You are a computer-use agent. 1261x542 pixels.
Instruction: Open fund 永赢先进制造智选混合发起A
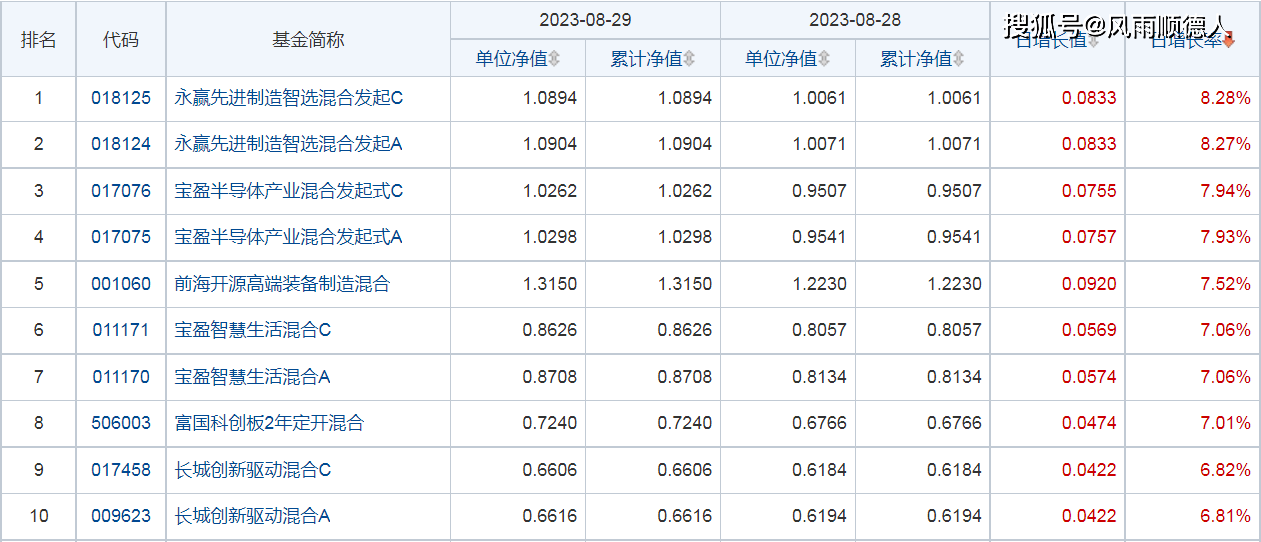coord(288,144)
